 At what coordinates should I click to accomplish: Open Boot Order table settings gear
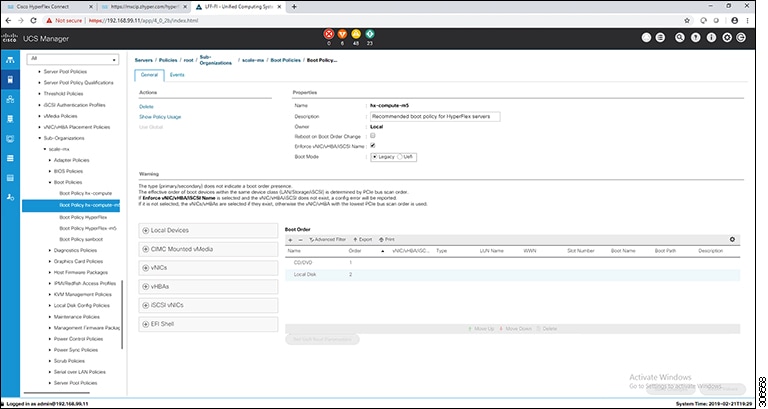732,239
